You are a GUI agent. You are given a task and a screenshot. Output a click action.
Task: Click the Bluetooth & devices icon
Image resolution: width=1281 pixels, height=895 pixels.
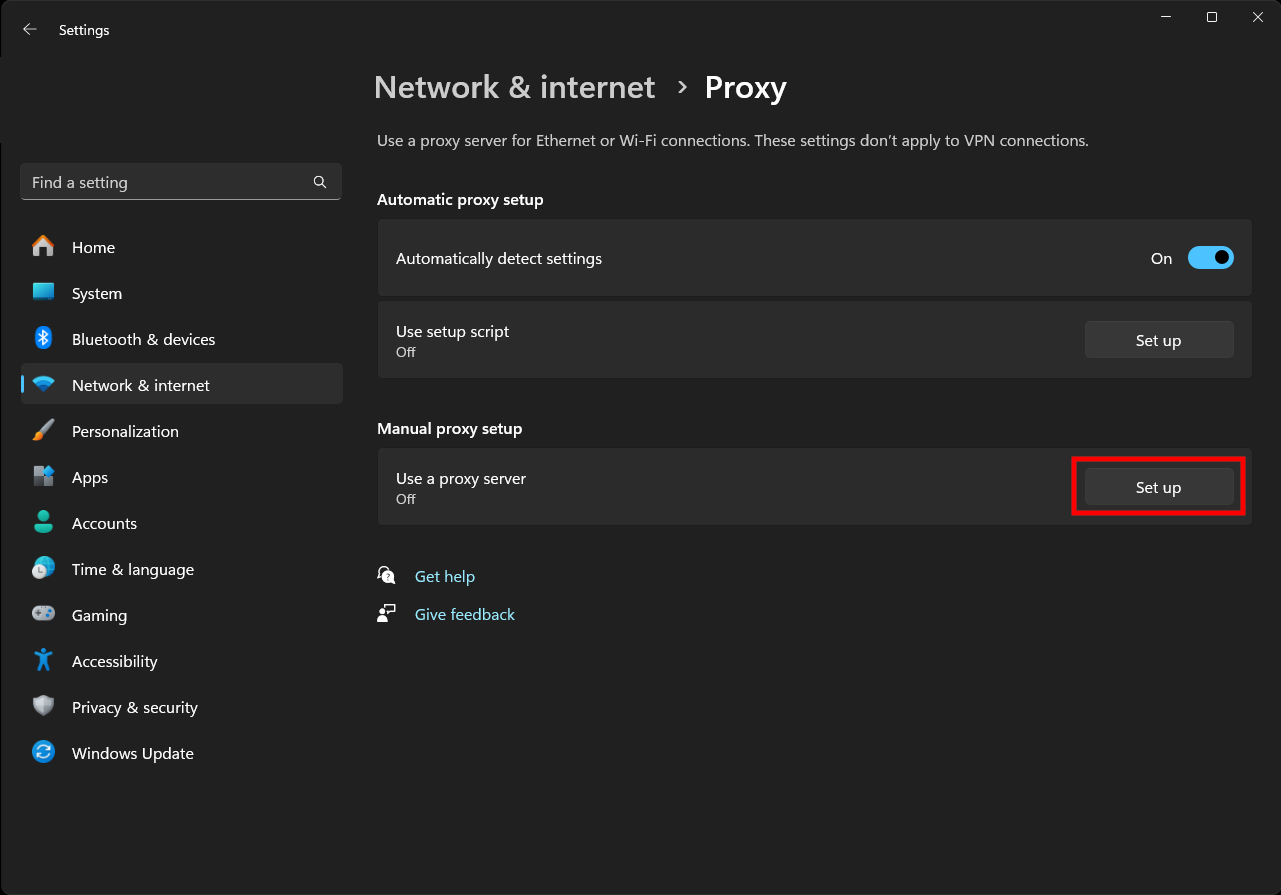[43, 339]
